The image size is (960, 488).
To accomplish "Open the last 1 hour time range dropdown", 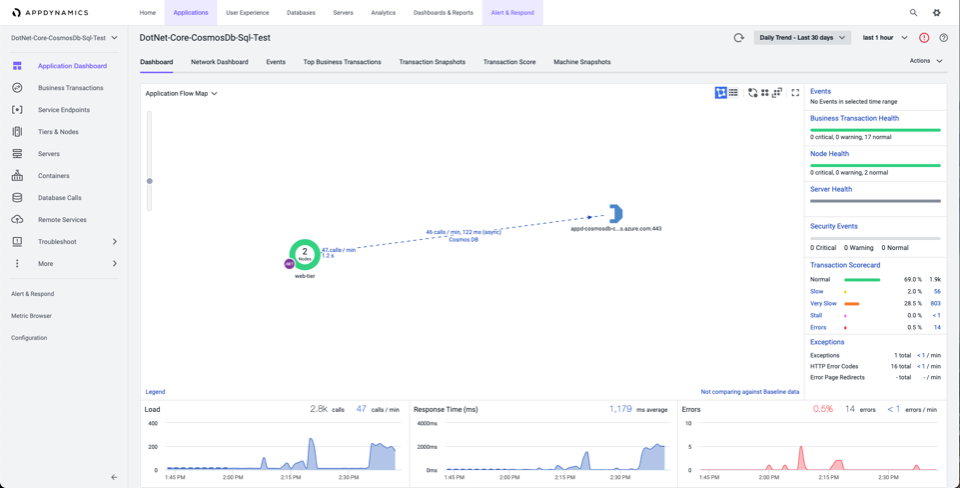I will point(885,38).
